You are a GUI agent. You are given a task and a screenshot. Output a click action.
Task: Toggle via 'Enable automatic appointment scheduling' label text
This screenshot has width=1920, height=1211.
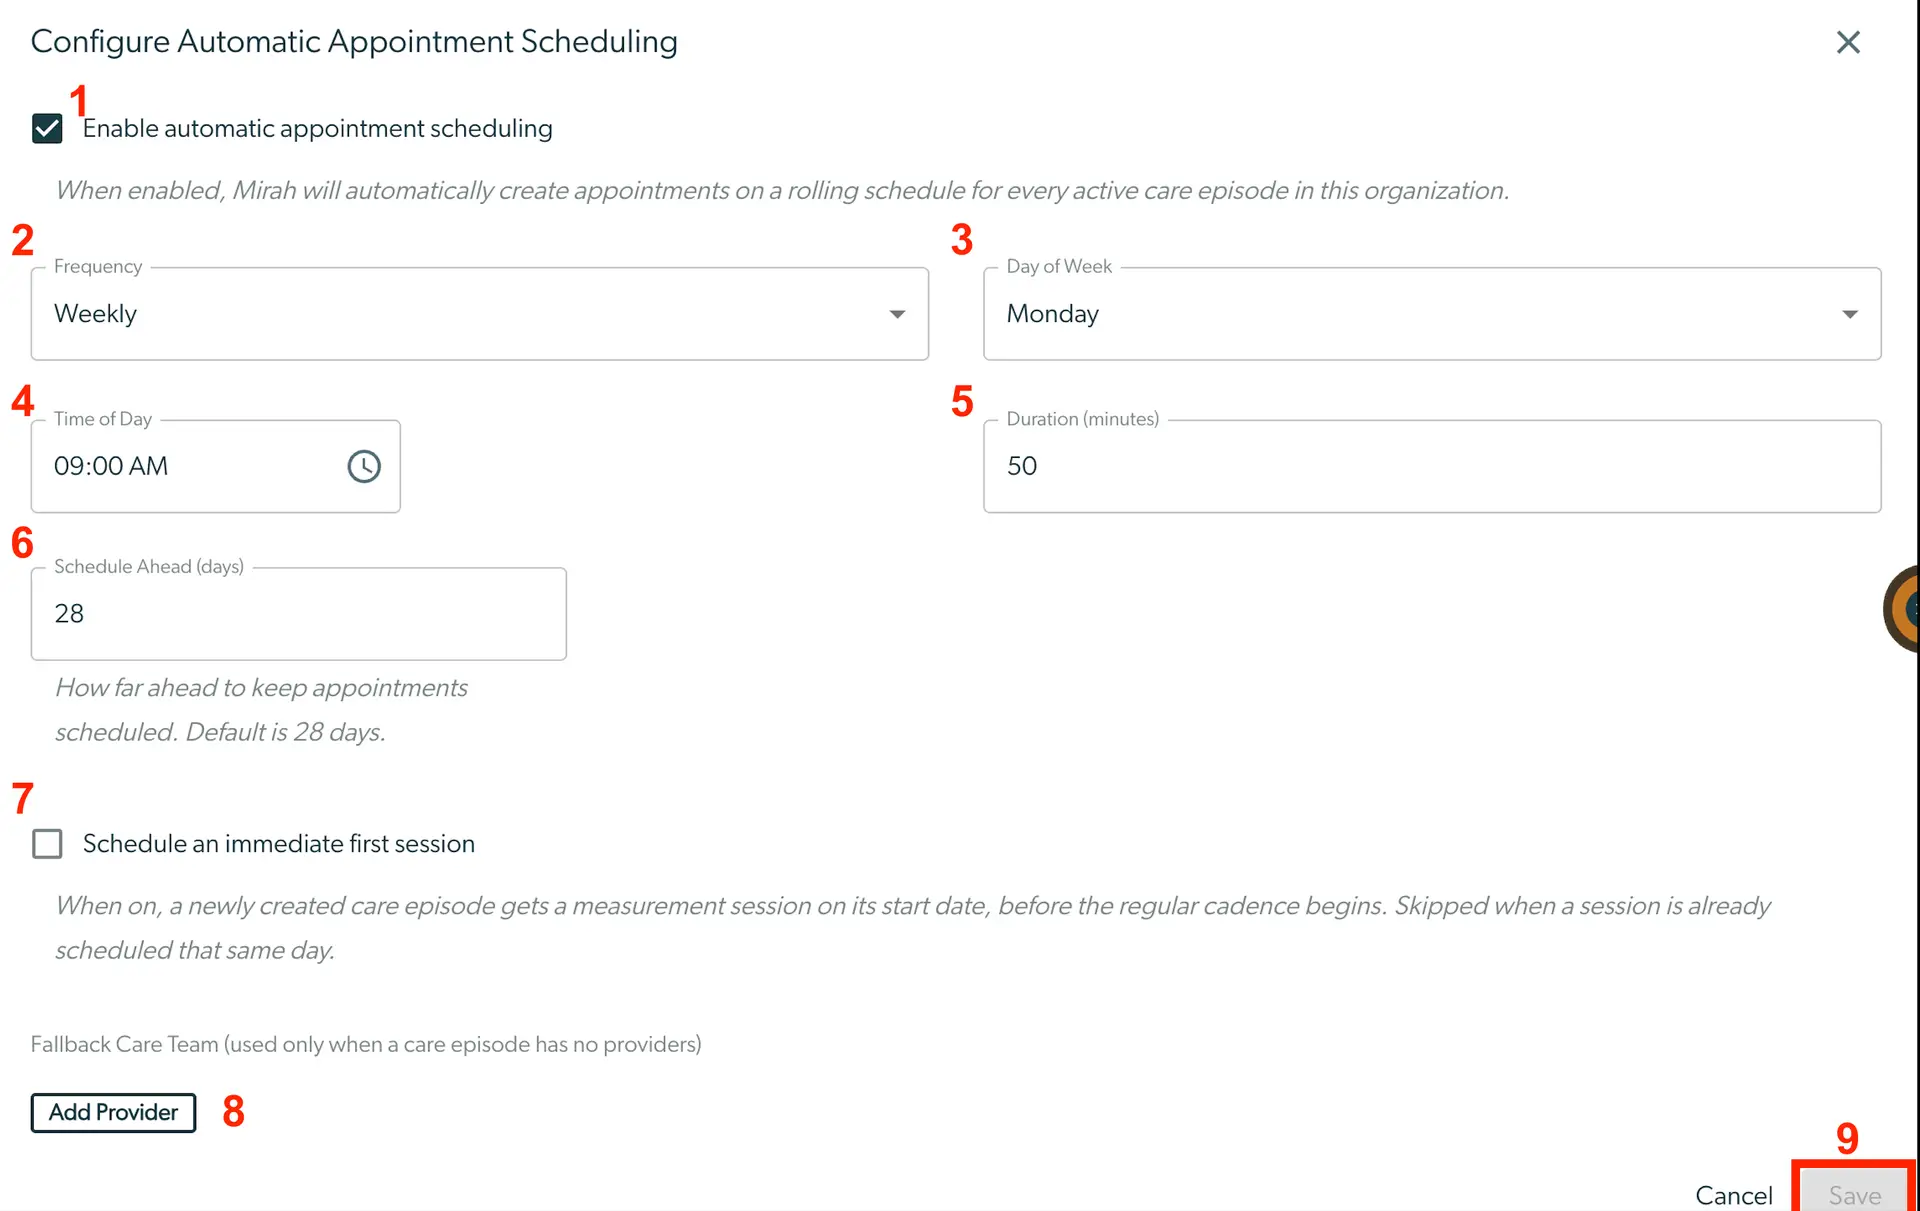318,129
